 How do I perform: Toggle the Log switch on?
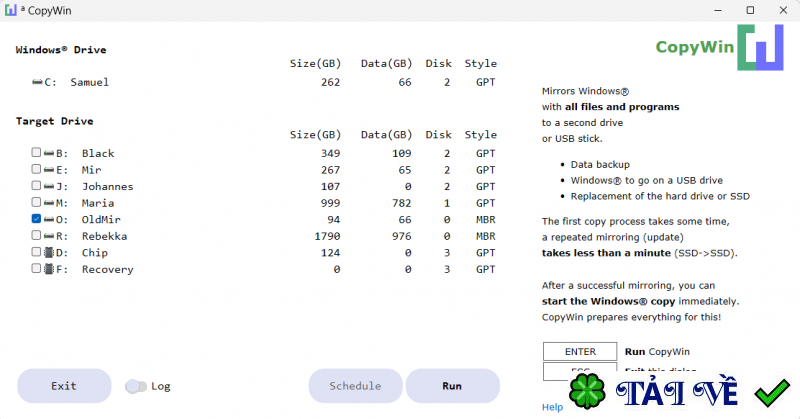(136, 386)
